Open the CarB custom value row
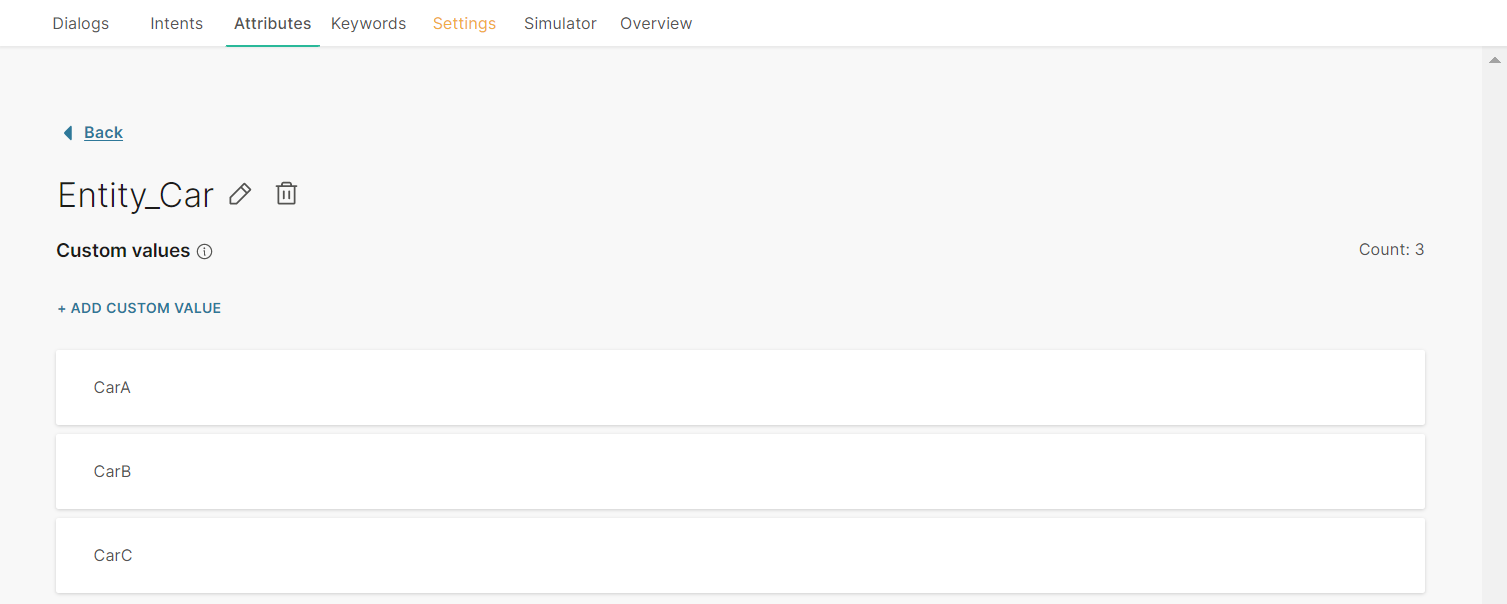This screenshot has width=1507, height=604. 740,471
